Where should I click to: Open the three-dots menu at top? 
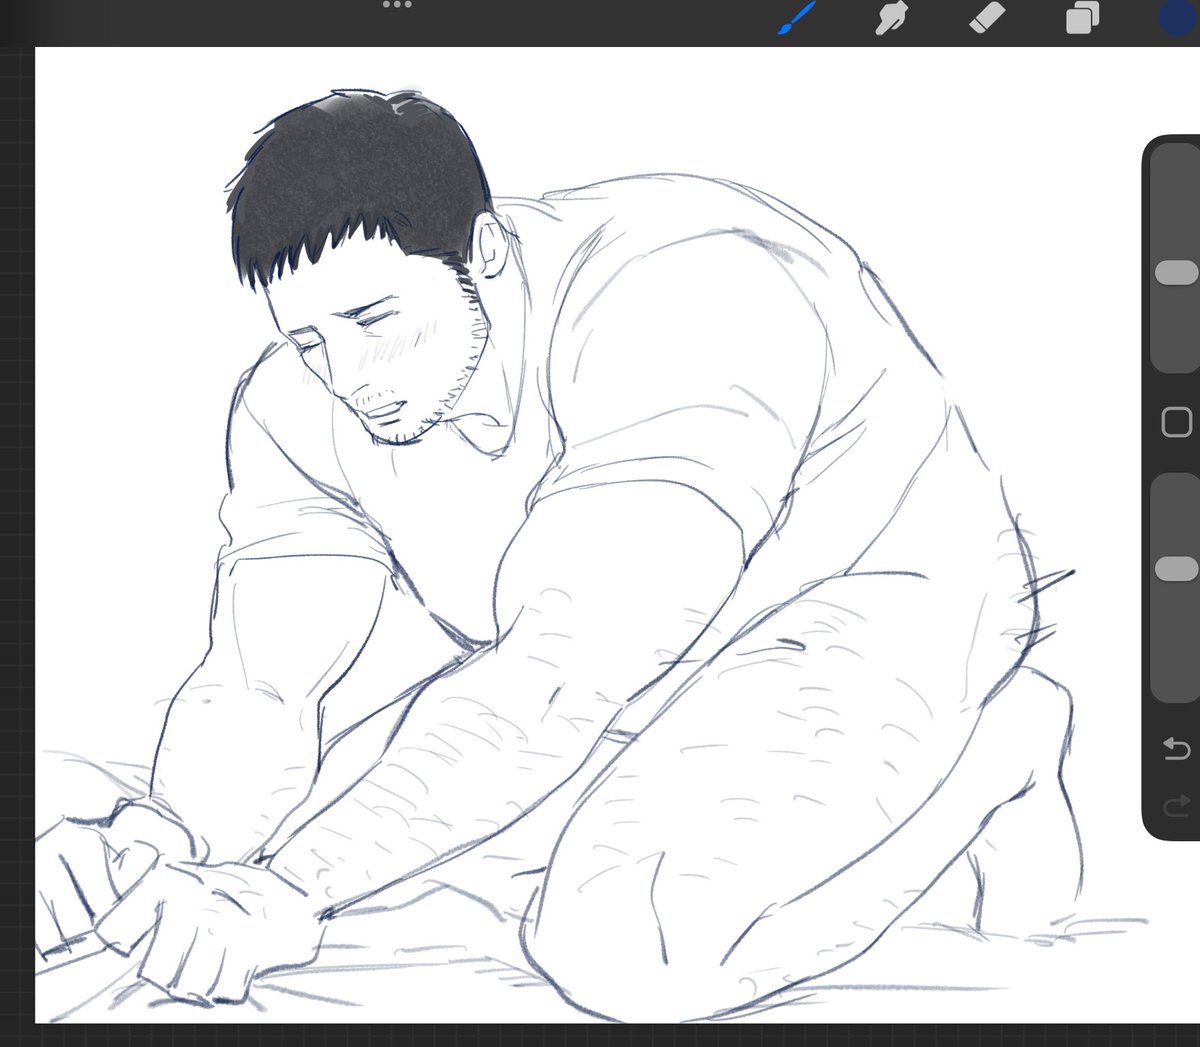397,5
